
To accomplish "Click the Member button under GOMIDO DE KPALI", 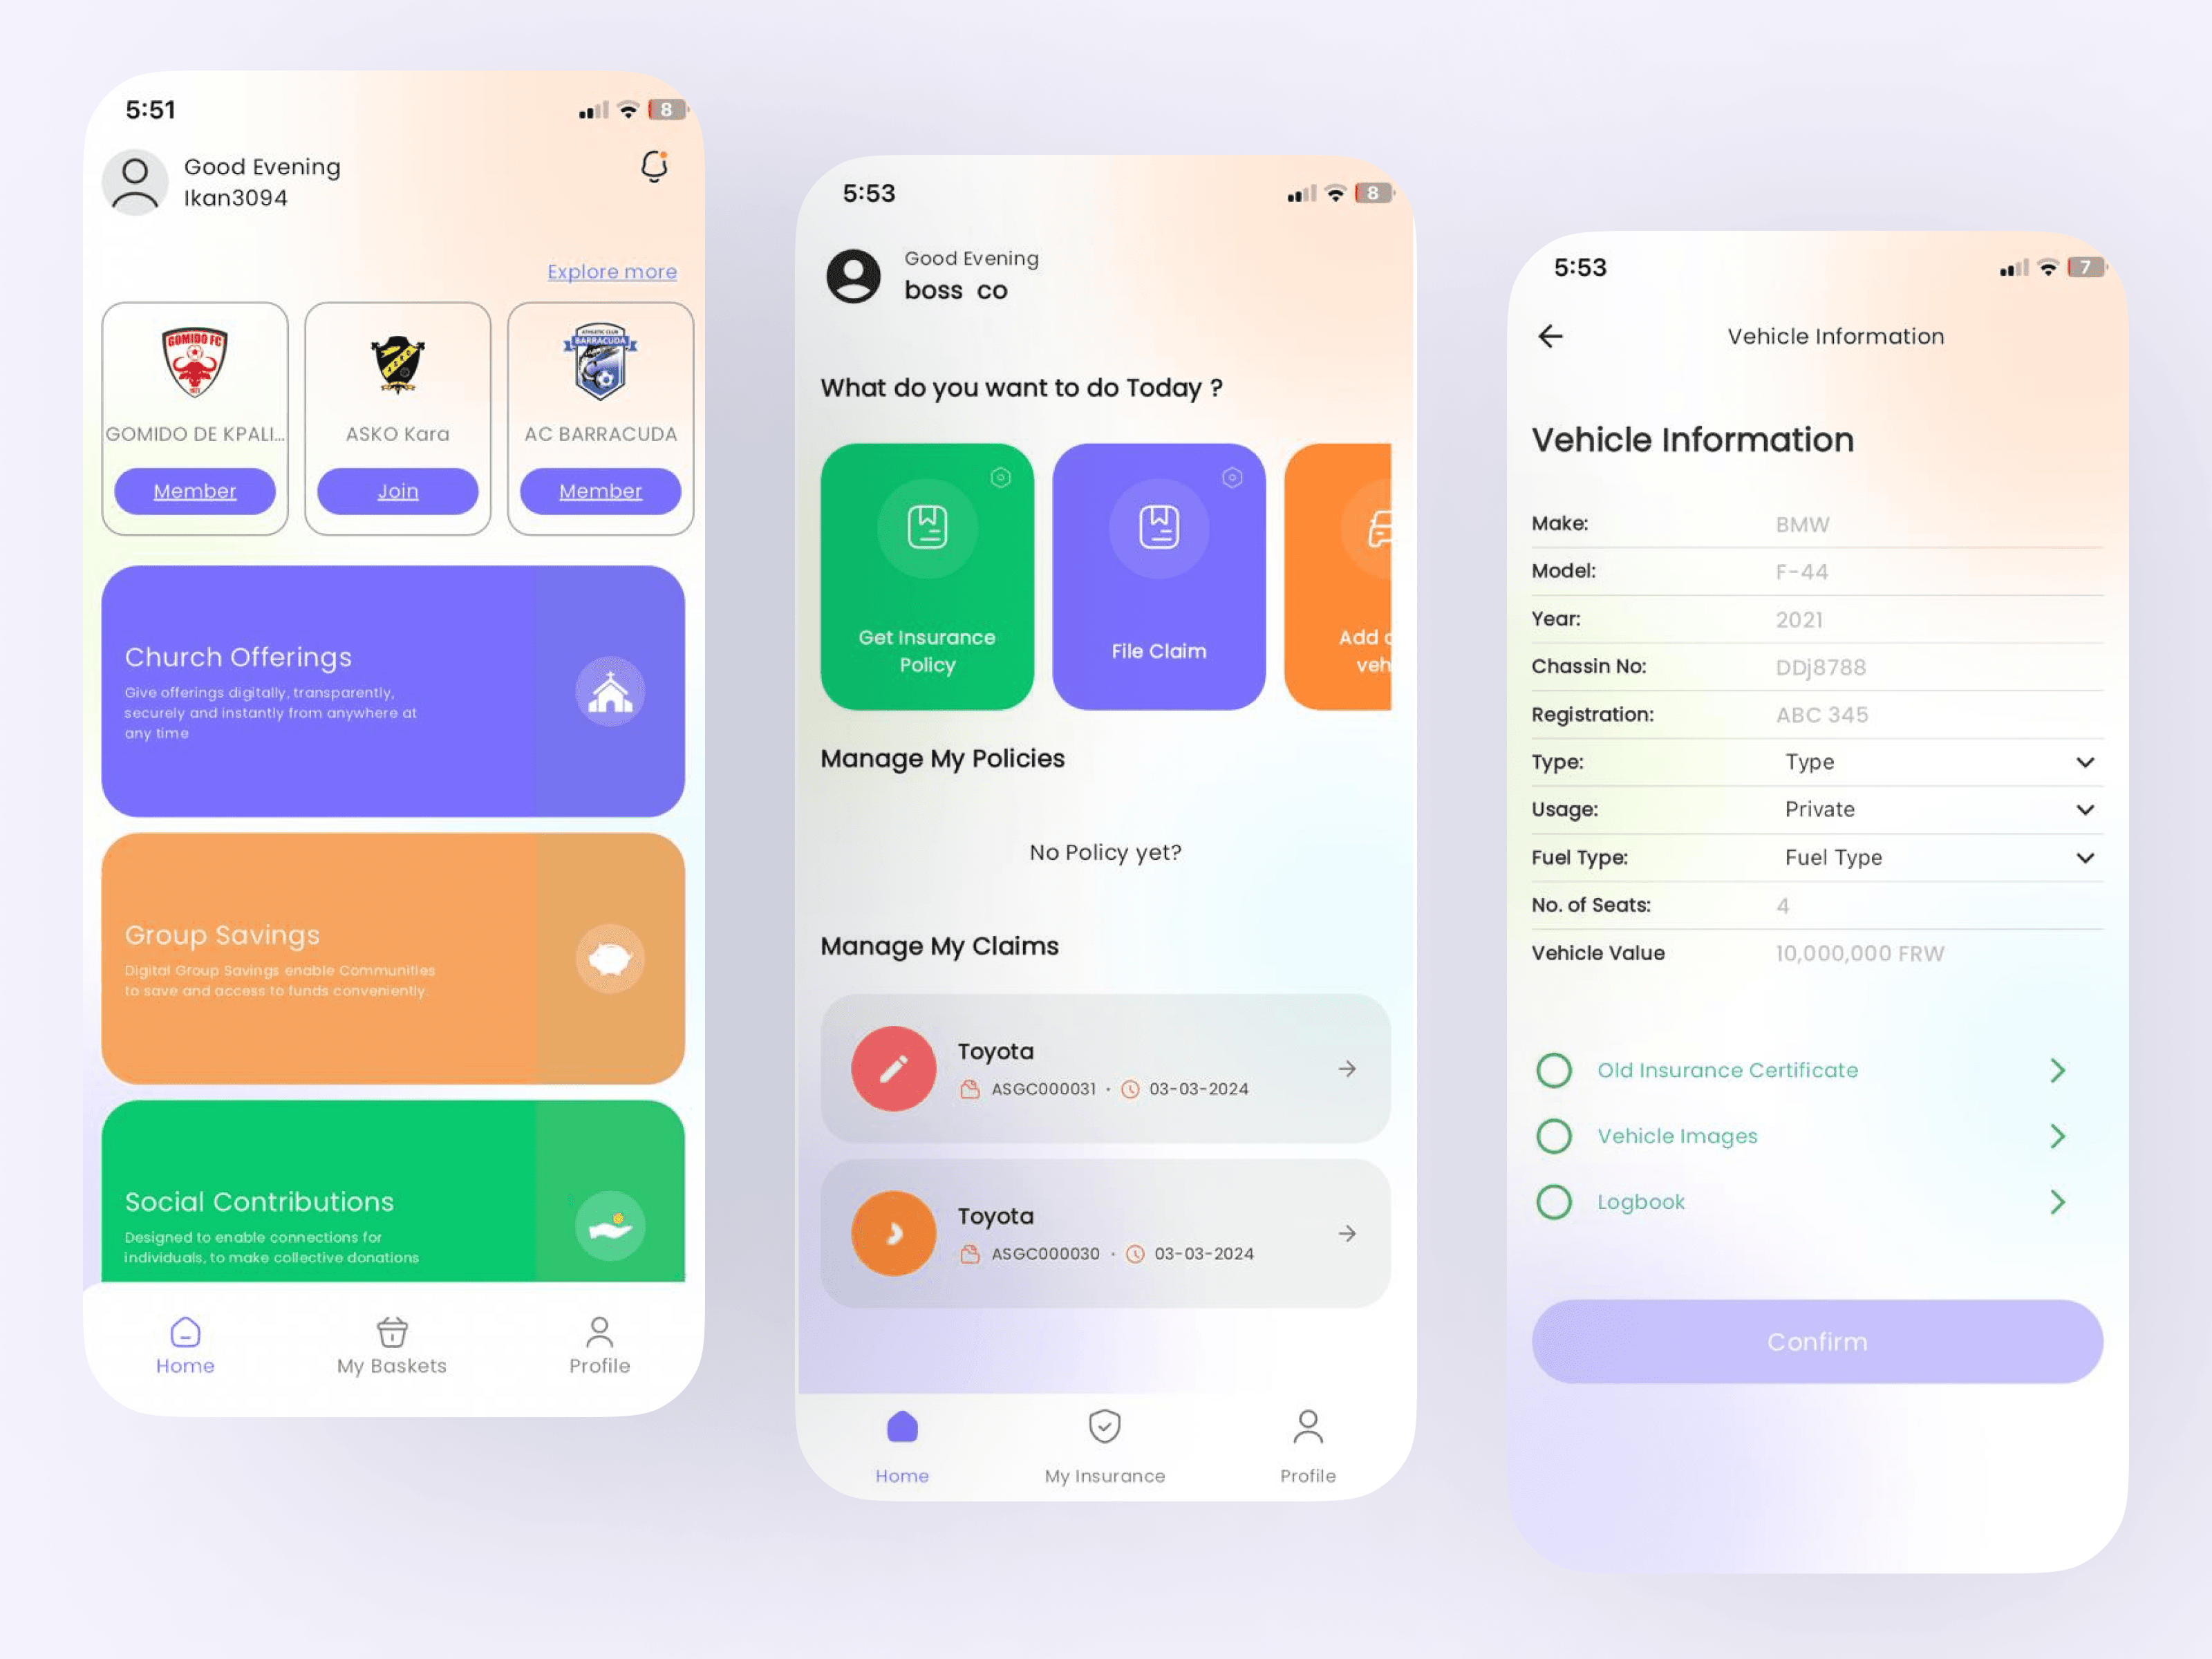I will [x=195, y=489].
